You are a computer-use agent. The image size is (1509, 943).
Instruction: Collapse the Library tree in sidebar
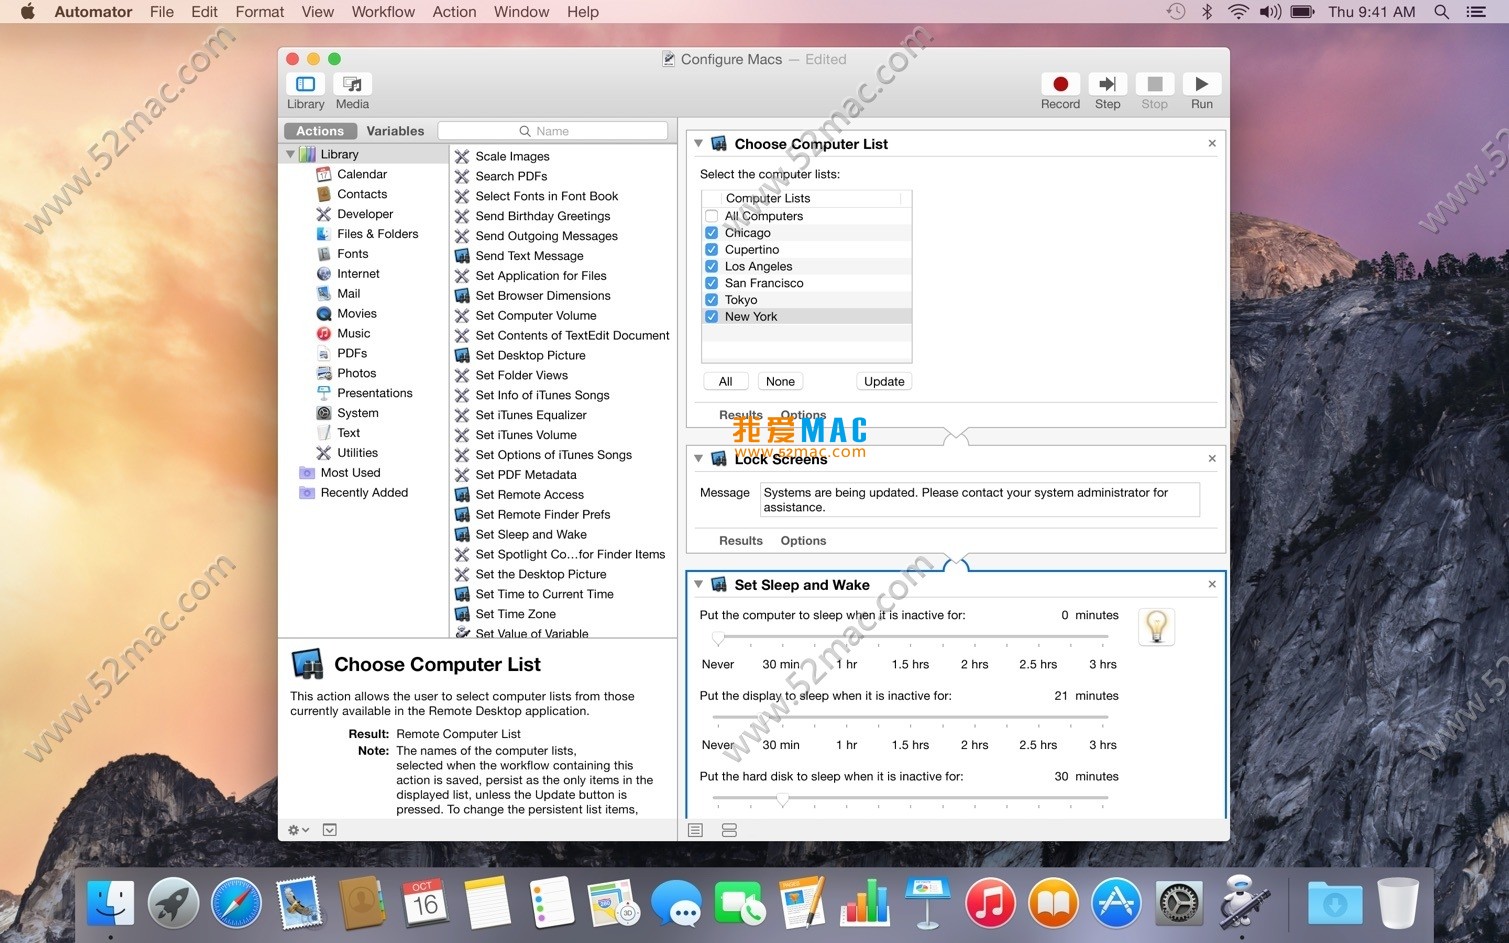tap(291, 154)
